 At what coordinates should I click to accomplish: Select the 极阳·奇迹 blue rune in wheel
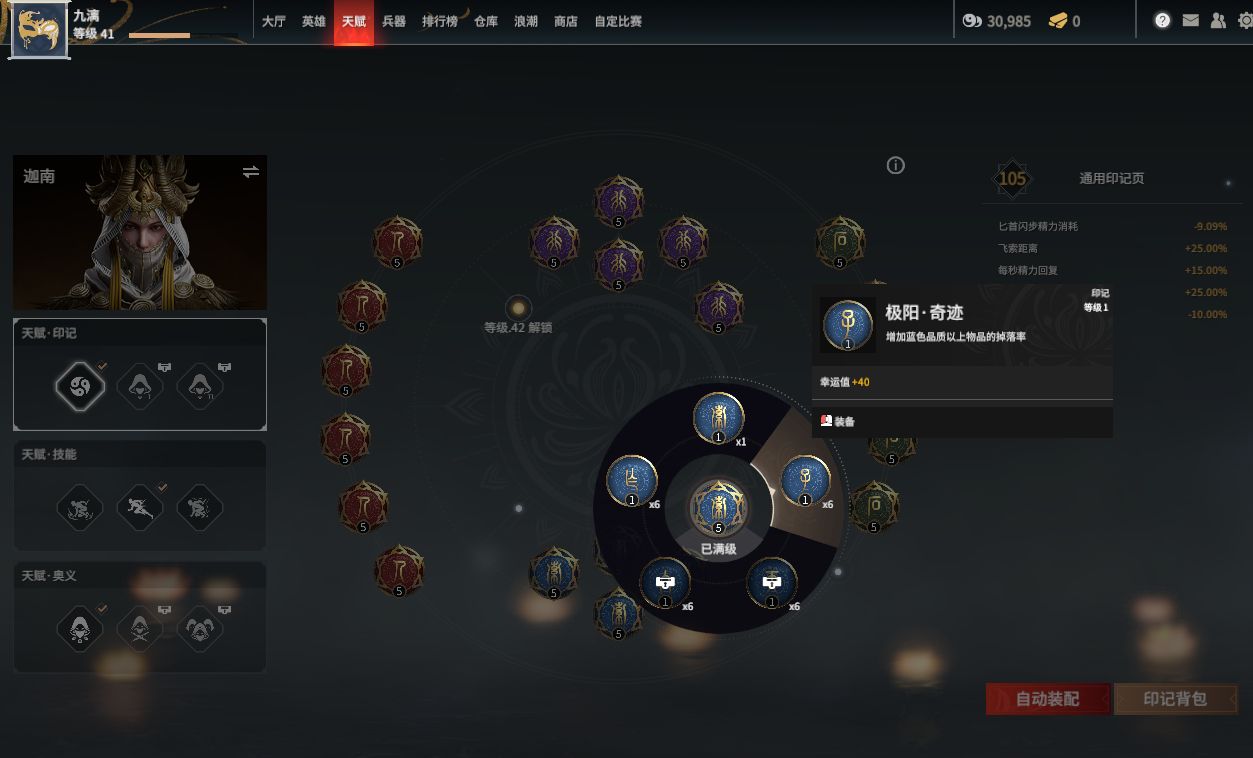coord(805,480)
